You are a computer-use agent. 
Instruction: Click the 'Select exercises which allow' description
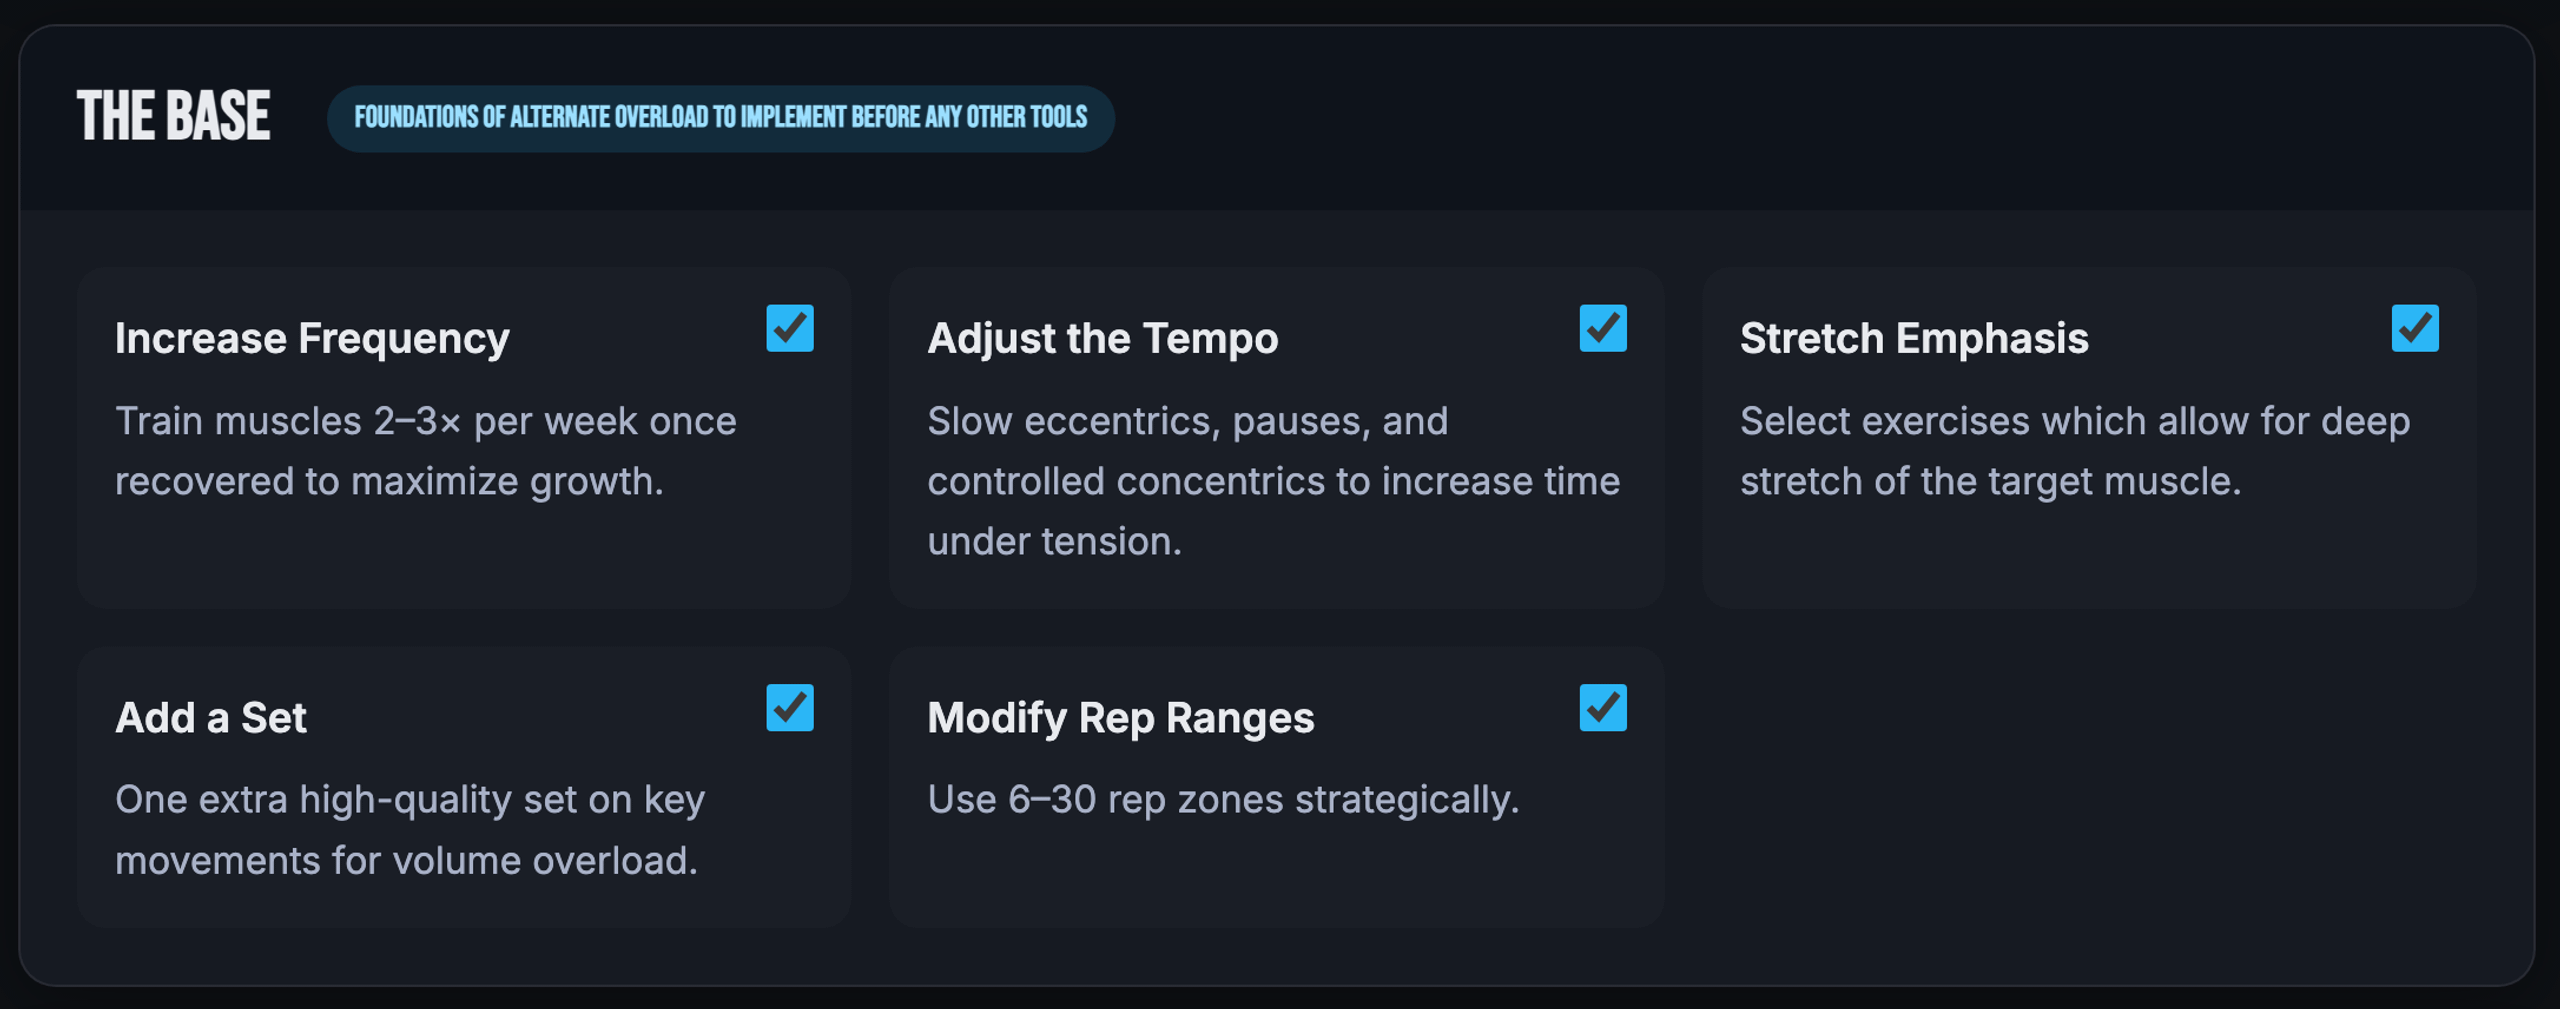pos(2075,451)
